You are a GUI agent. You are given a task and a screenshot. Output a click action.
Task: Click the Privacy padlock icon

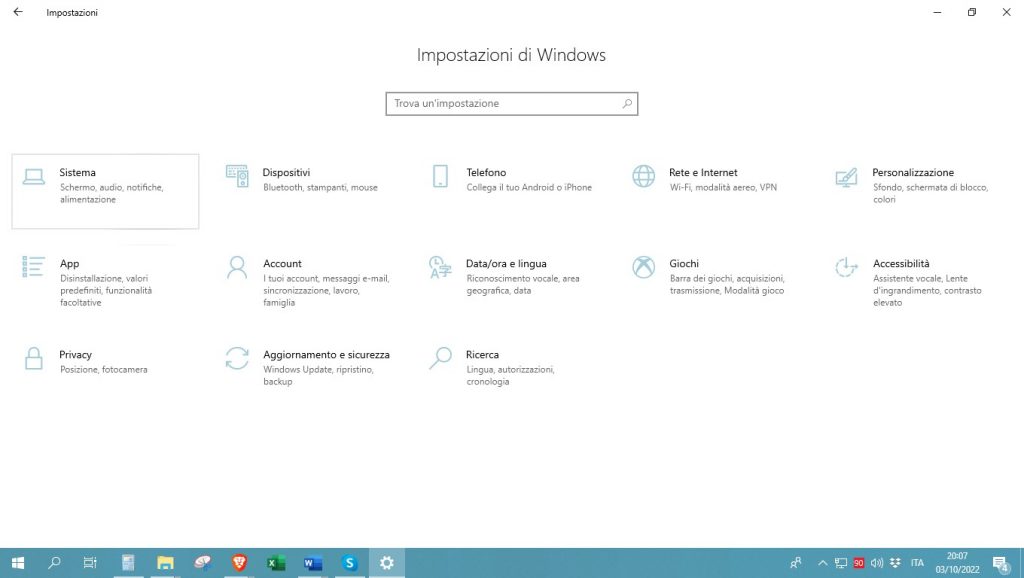coord(34,358)
